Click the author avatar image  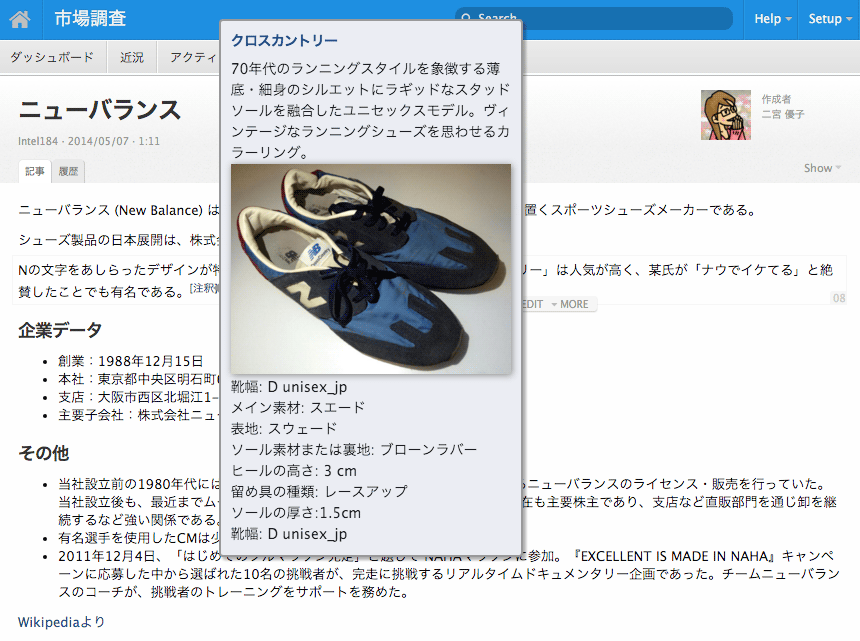click(719, 115)
